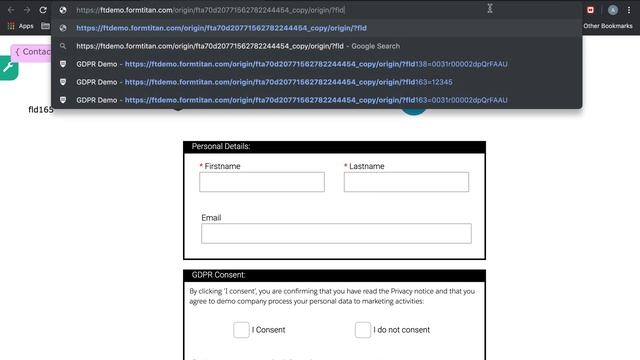Click the green wrench tool icon
Screen dimensions: 640x360
pos(9,68)
